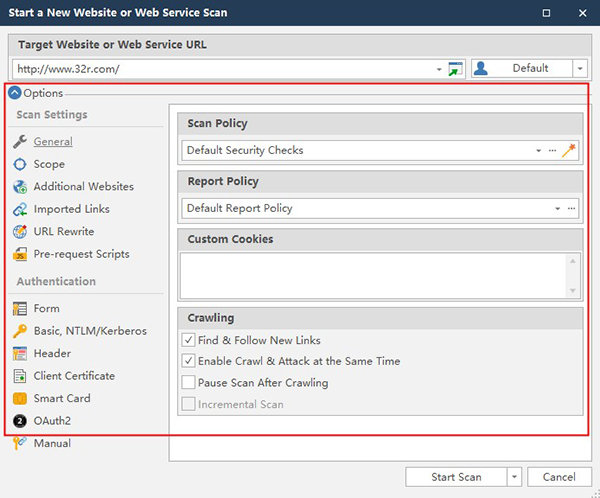600x498 pixels.
Task: Uncheck Find & Follow New Links
Action: [x=188, y=340]
